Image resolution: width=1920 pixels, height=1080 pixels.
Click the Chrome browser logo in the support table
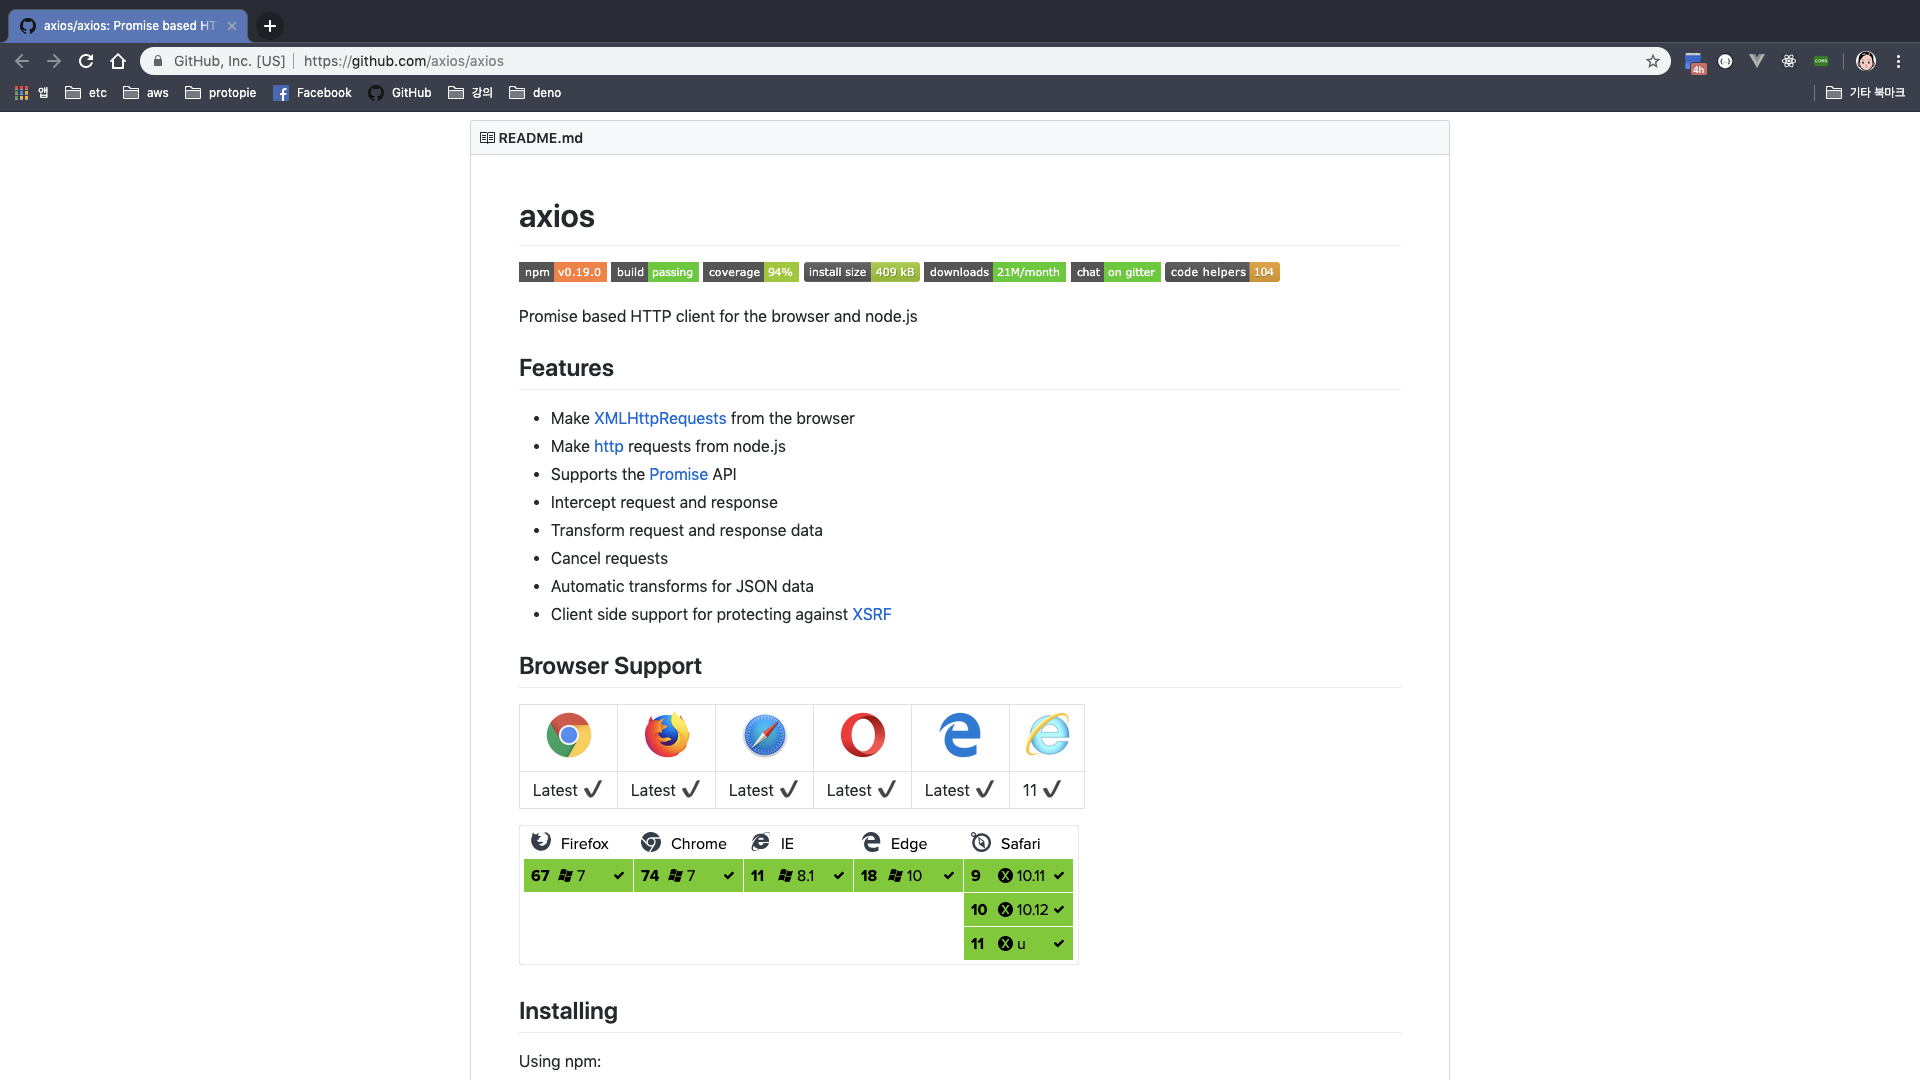[568, 735]
